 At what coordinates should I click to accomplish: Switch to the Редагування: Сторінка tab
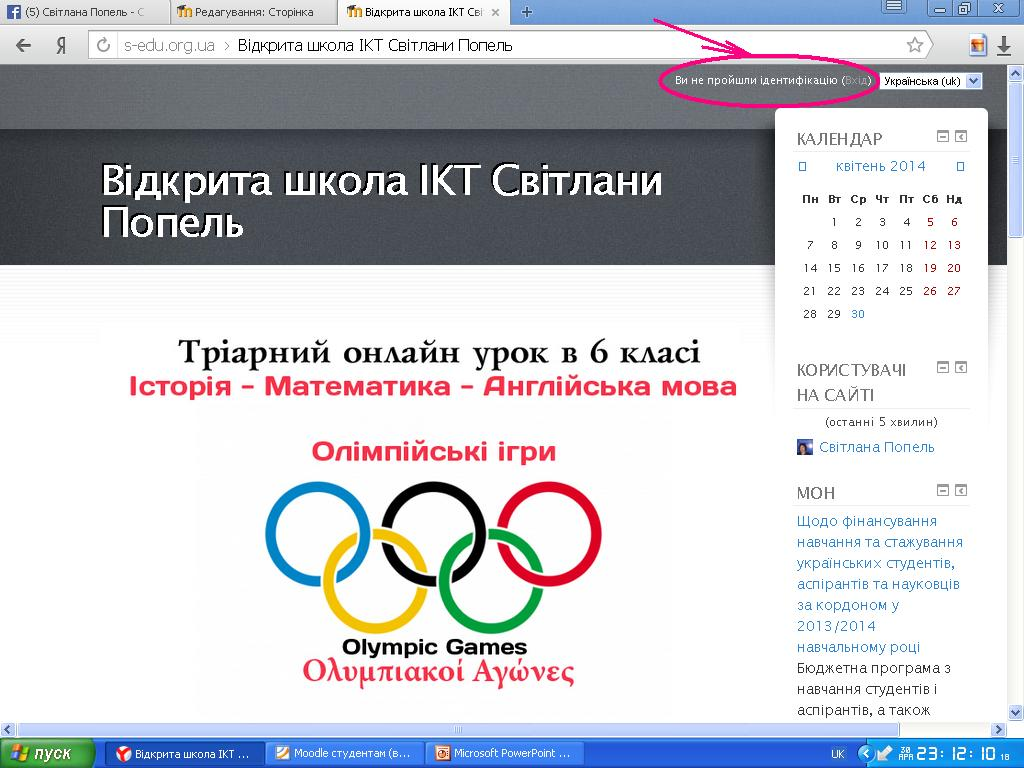251,12
